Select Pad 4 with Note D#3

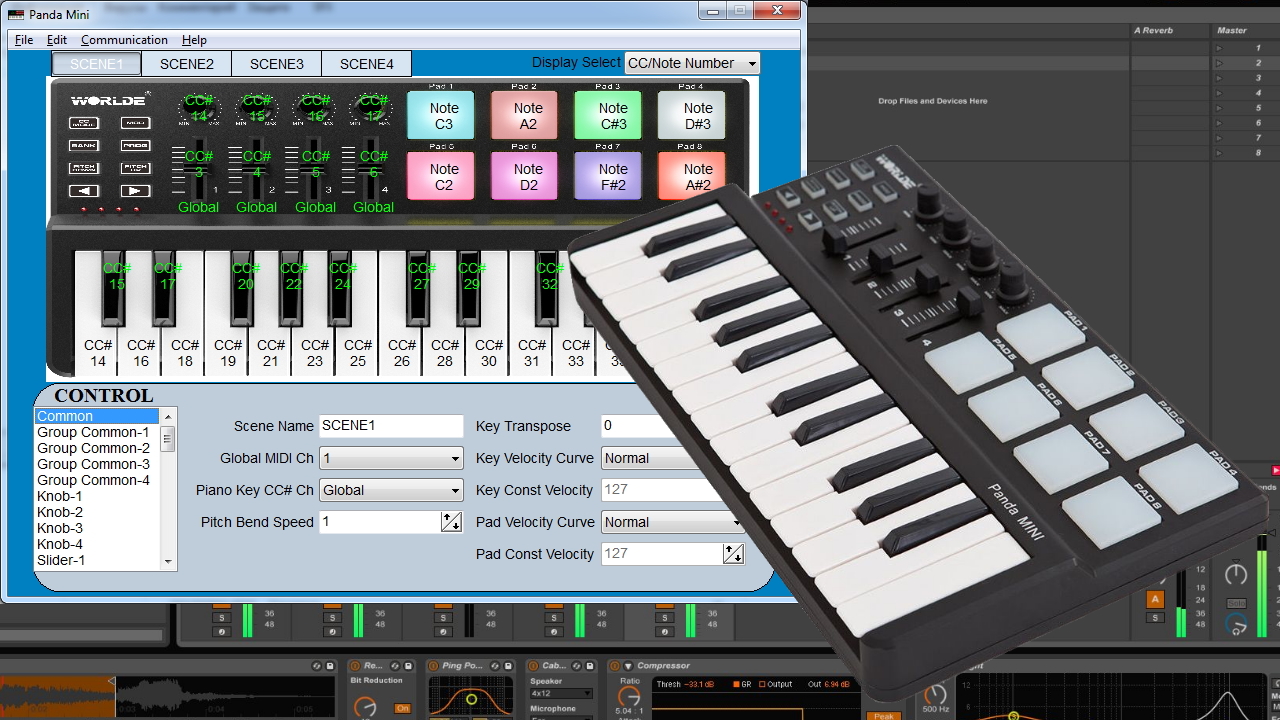(x=692, y=116)
